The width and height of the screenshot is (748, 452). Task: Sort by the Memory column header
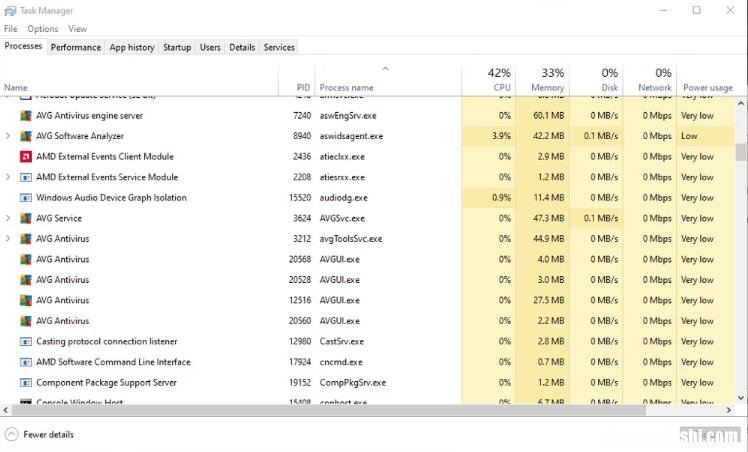coord(542,80)
